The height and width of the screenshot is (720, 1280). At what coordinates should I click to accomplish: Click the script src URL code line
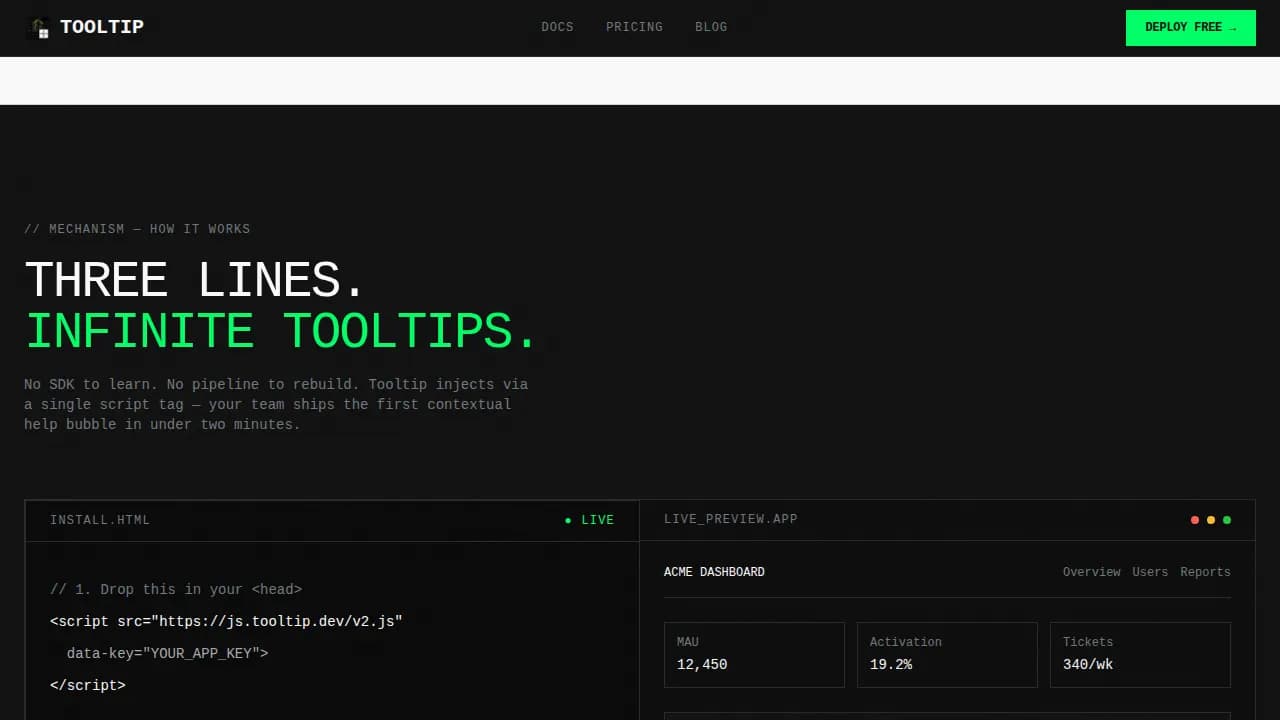(226, 621)
